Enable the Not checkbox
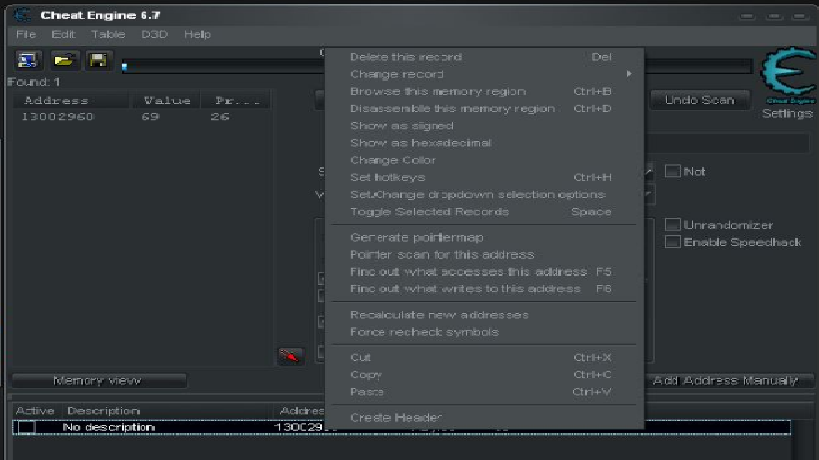 (x=673, y=171)
